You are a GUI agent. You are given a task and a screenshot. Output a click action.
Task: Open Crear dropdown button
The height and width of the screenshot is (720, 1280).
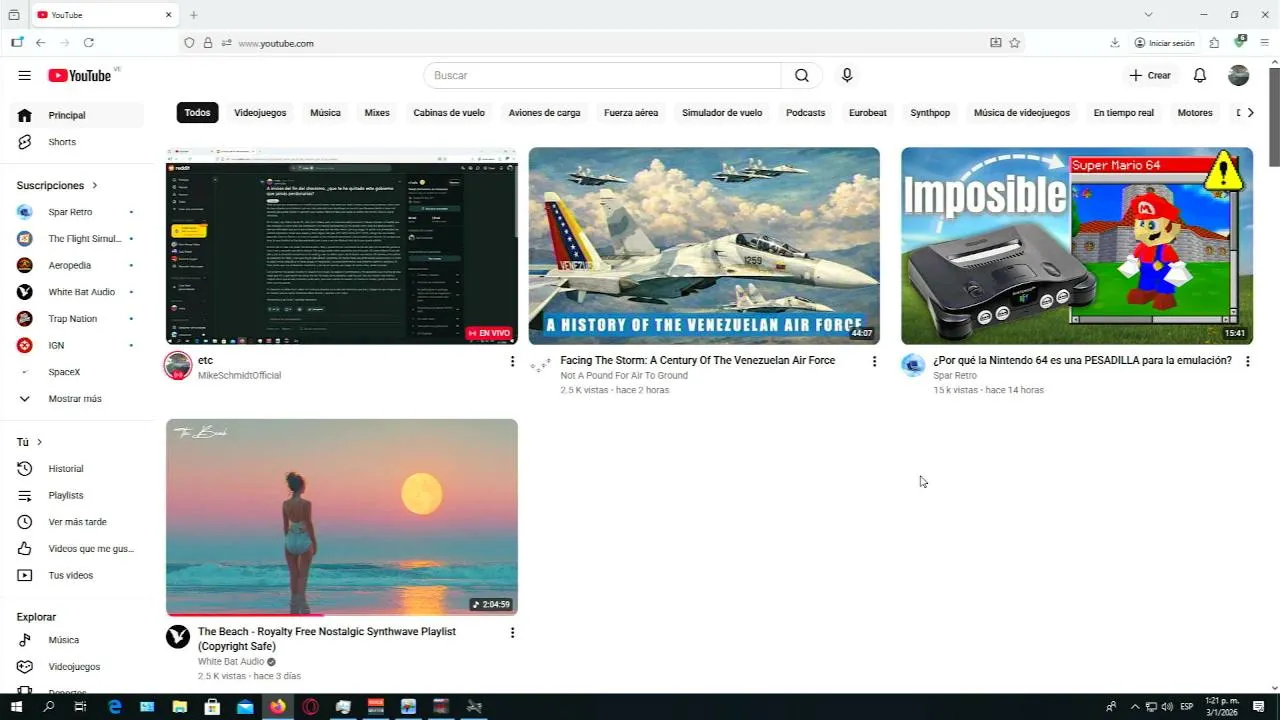[x=1150, y=75]
